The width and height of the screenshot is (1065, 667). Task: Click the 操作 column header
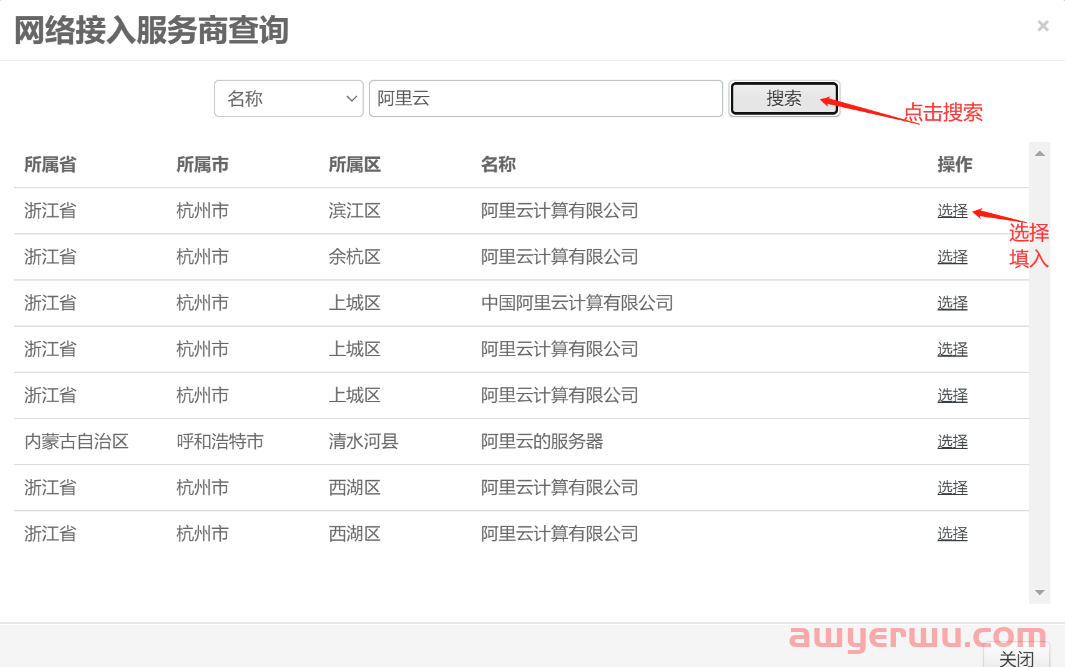tap(955, 164)
